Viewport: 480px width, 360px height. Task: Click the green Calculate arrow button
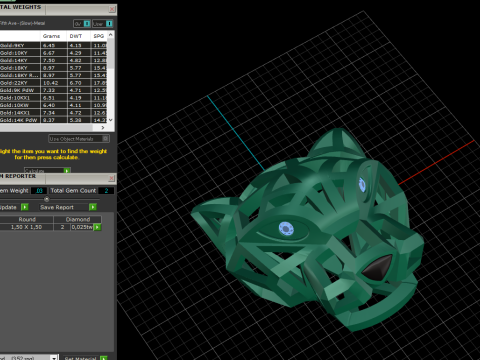pyautogui.click(x=67, y=171)
